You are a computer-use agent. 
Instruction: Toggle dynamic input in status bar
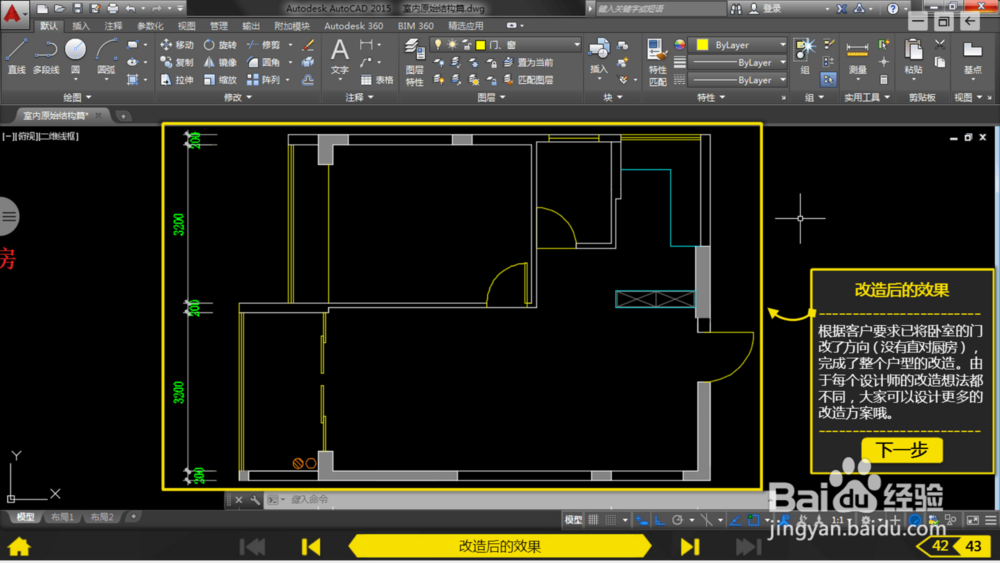click(x=642, y=520)
